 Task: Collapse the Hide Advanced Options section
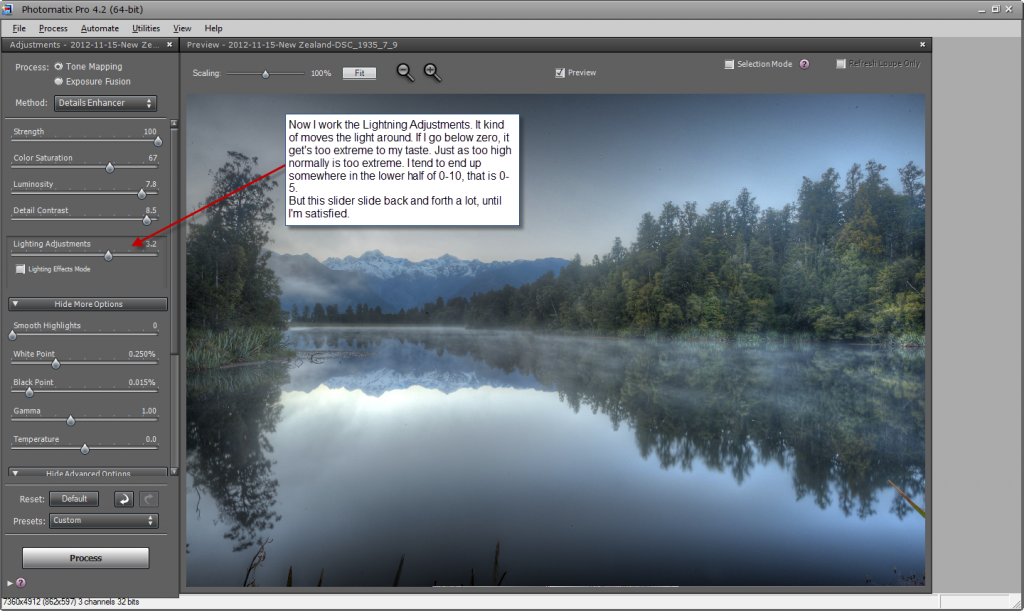88,473
